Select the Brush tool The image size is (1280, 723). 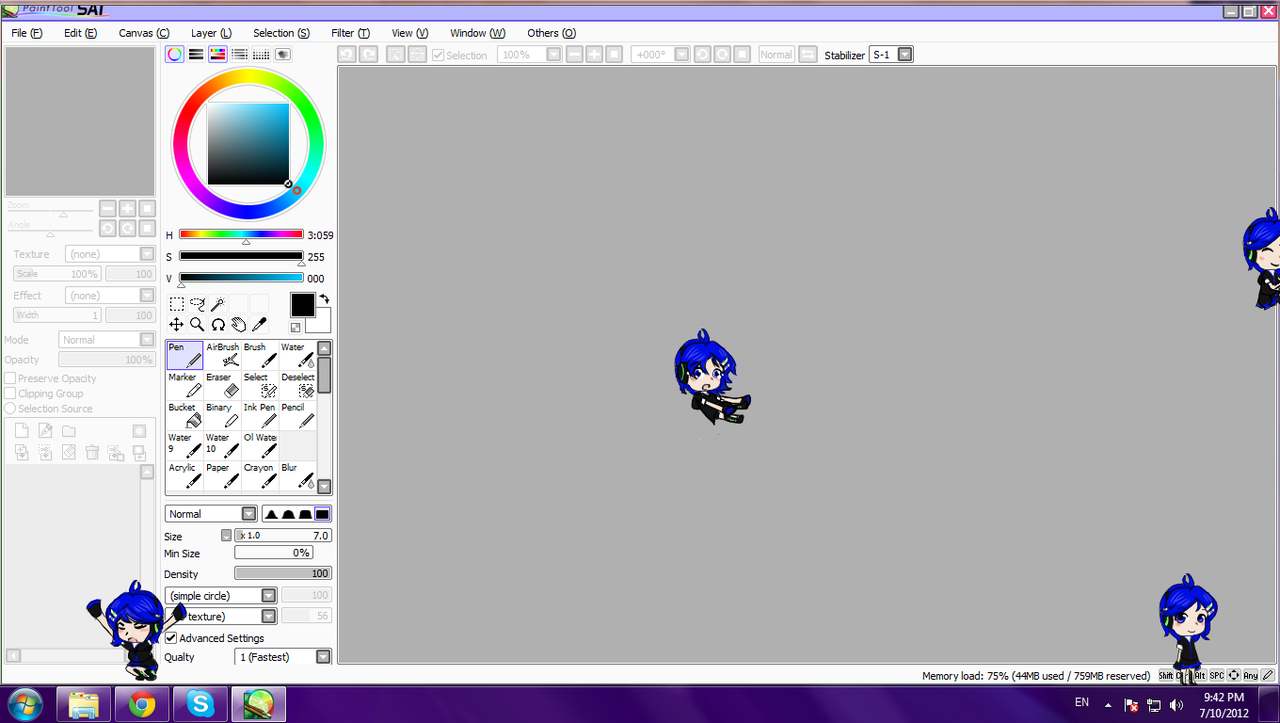(260, 355)
